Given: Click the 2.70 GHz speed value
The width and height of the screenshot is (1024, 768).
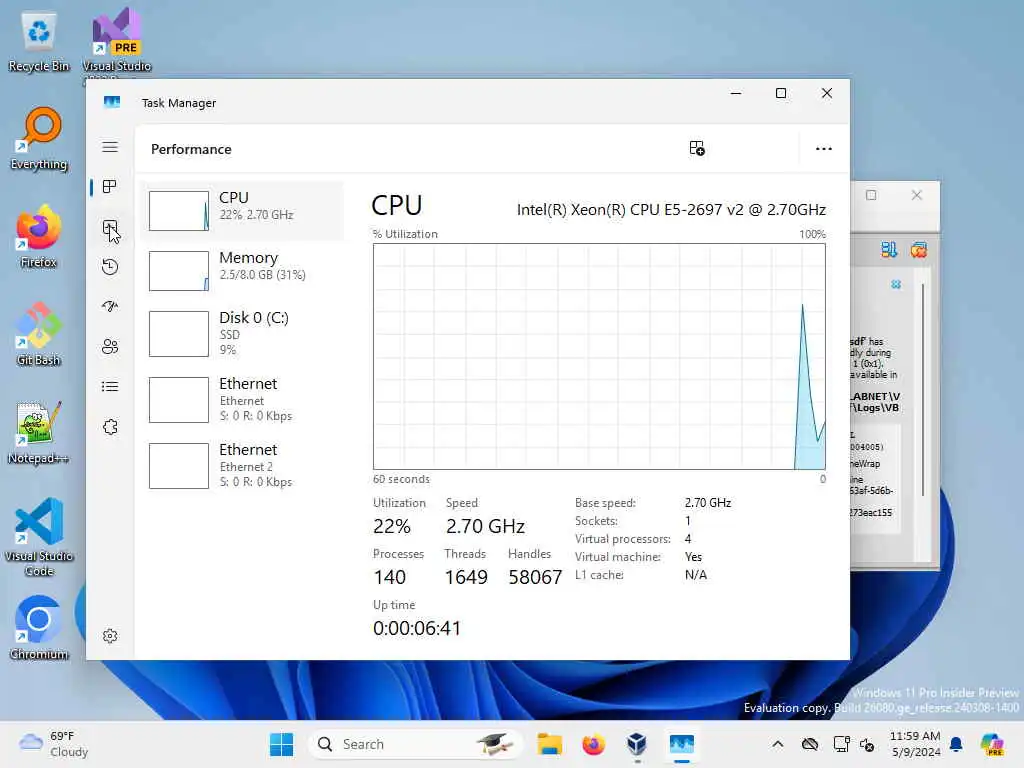Looking at the screenshot, I should 485,526.
